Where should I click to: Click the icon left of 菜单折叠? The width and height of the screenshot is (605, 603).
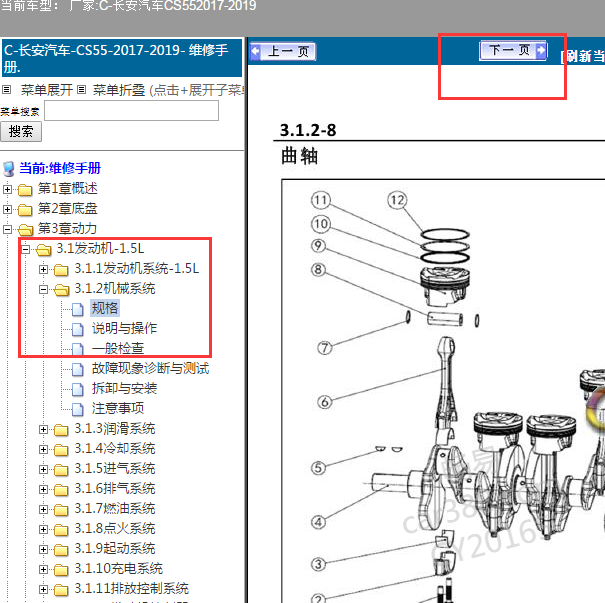pos(81,90)
